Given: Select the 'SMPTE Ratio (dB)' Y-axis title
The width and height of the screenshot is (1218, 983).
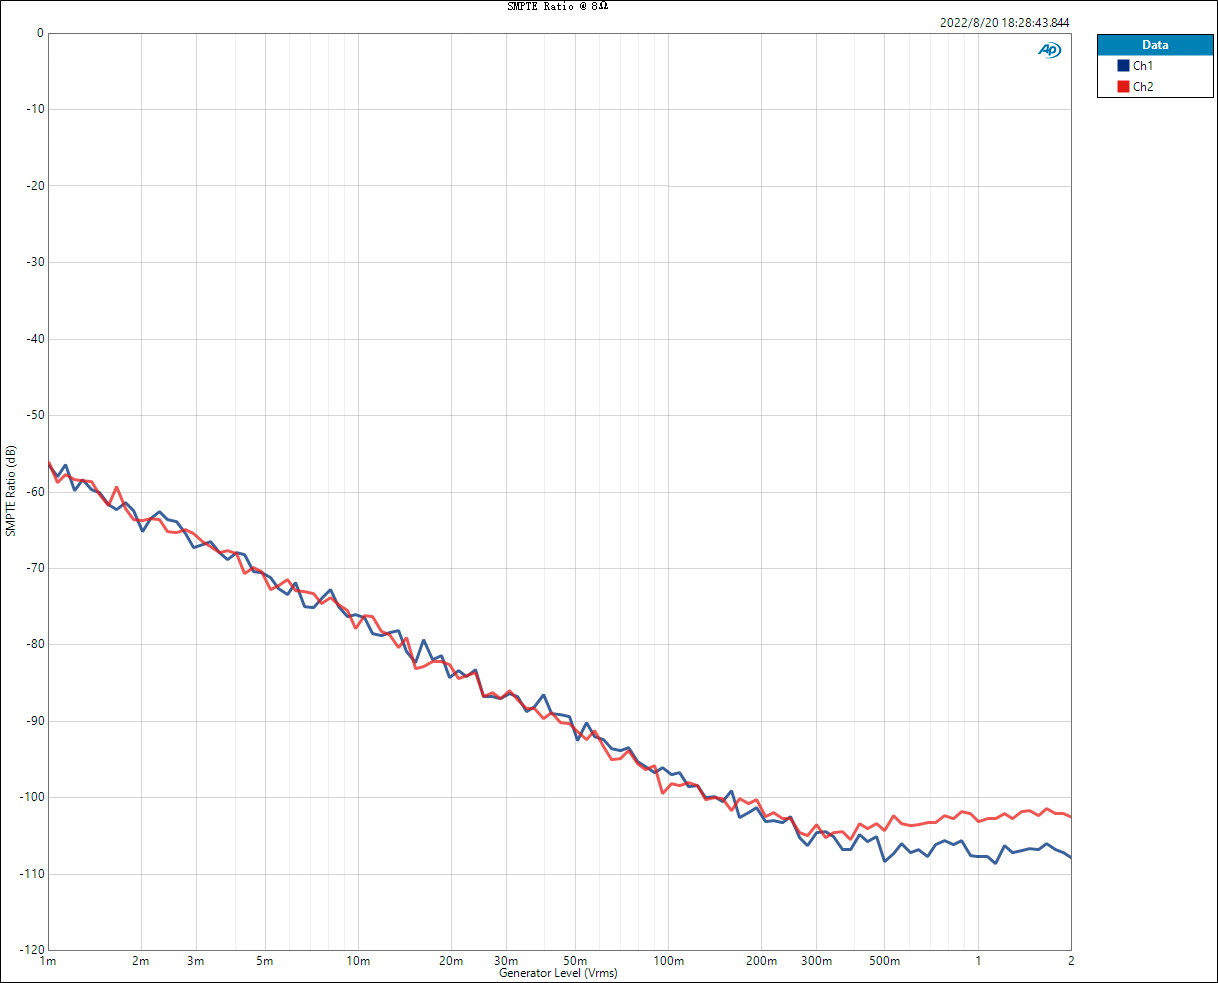Looking at the screenshot, I should [11, 491].
